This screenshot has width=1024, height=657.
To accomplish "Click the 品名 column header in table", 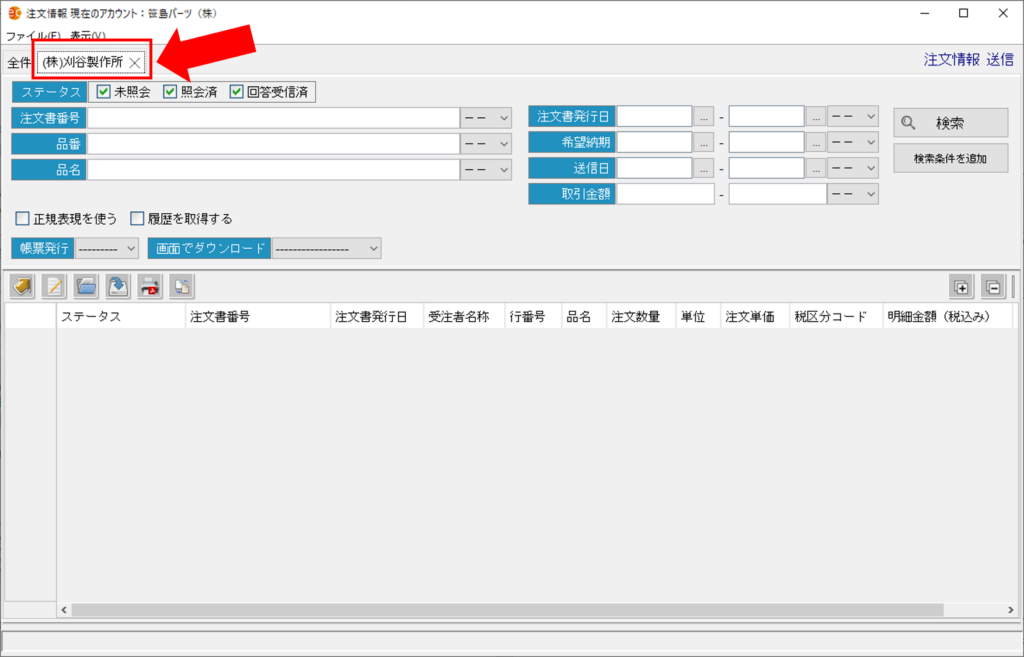I will tap(584, 316).
